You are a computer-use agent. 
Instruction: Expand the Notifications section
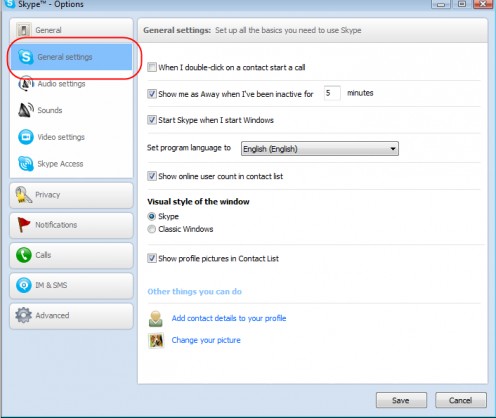72,225
